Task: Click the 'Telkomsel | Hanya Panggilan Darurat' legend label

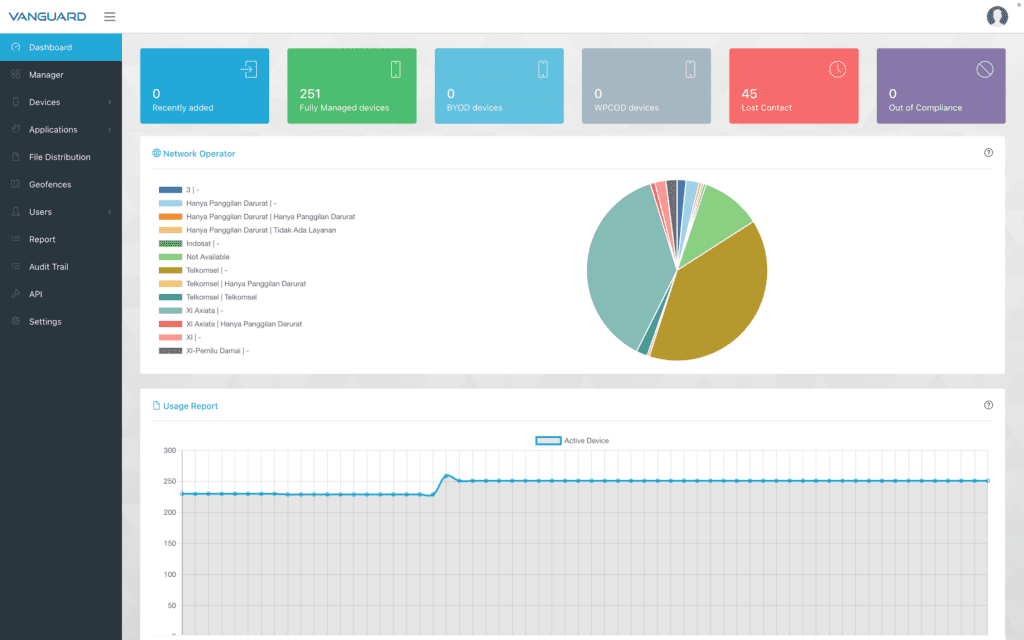Action: coord(246,283)
